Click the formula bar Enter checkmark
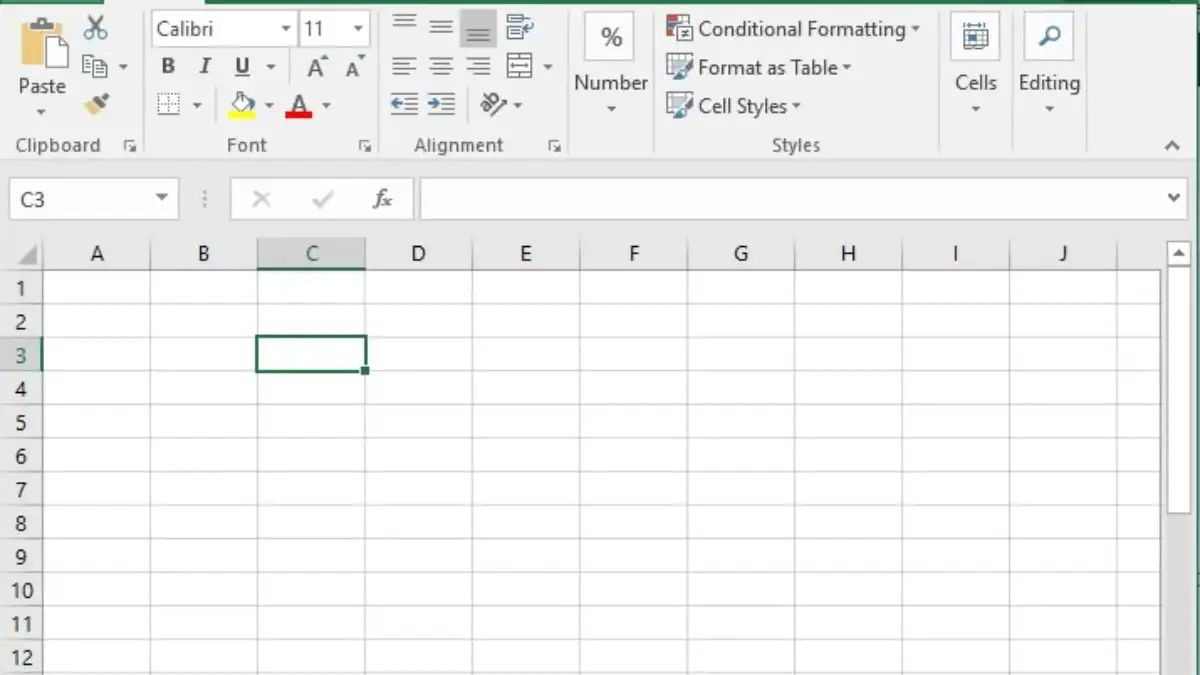The image size is (1200, 675). pos(322,199)
